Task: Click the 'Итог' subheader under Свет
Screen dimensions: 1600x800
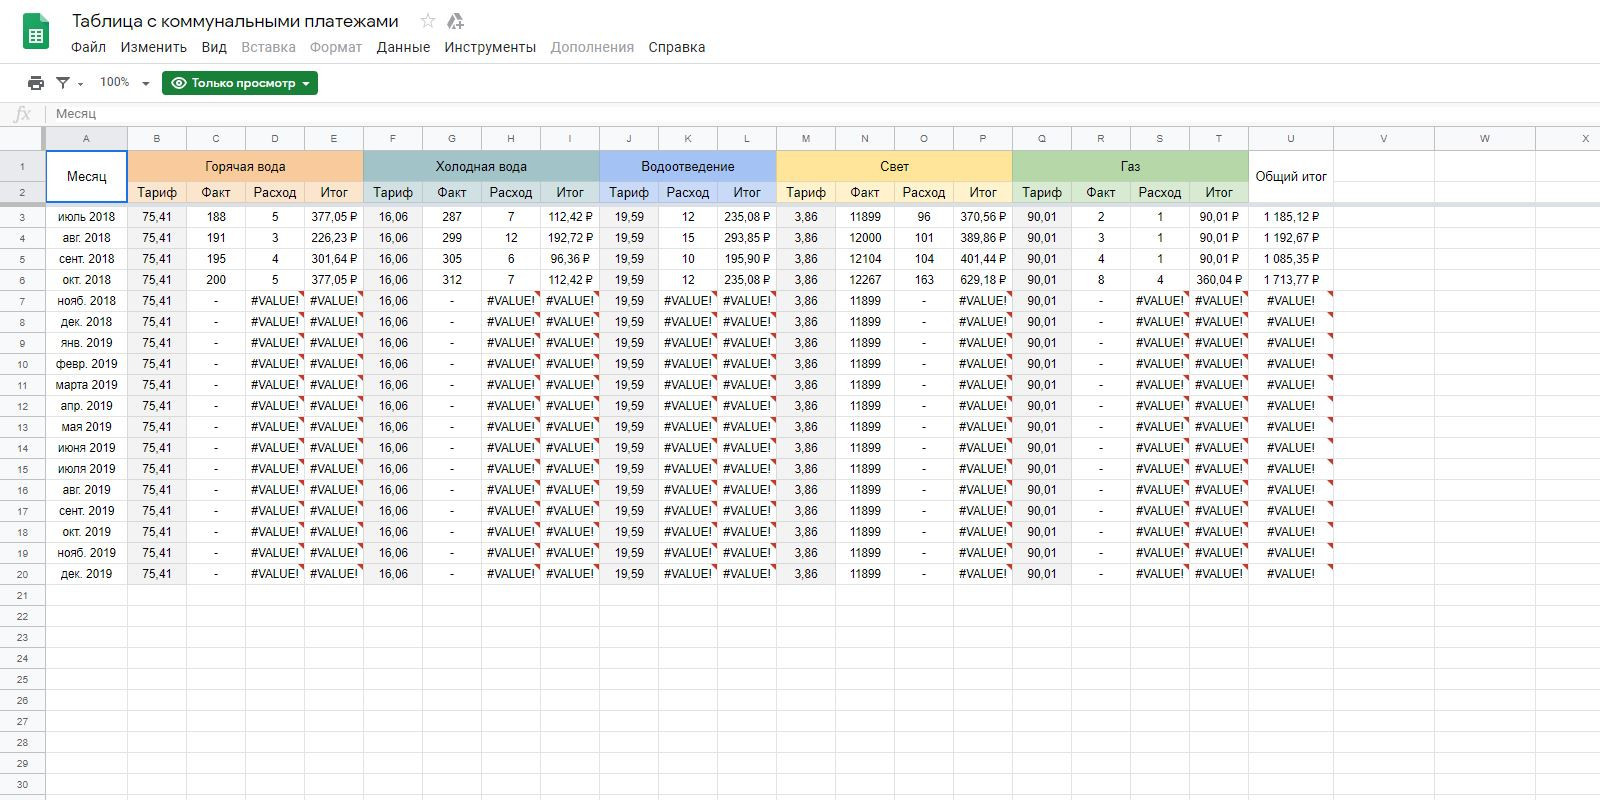Action: 983,192
